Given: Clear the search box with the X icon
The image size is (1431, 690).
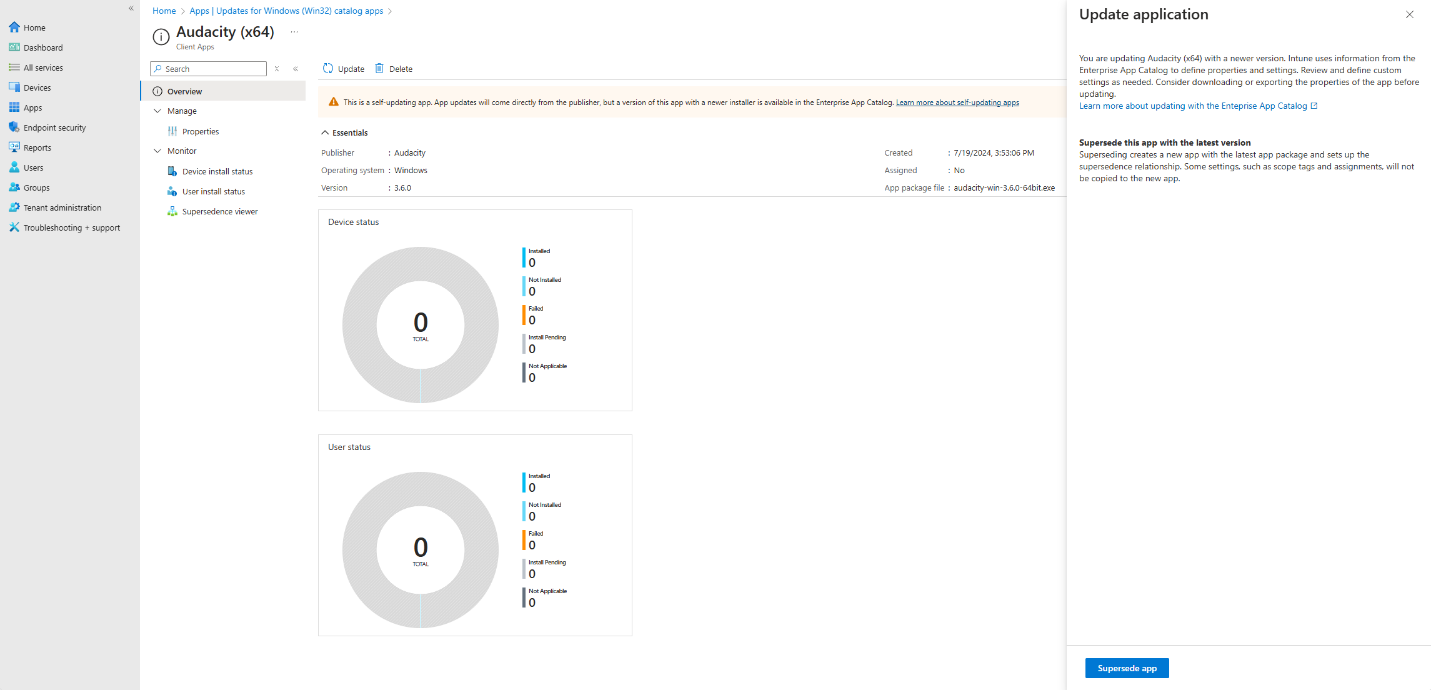Looking at the screenshot, I should (277, 69).
